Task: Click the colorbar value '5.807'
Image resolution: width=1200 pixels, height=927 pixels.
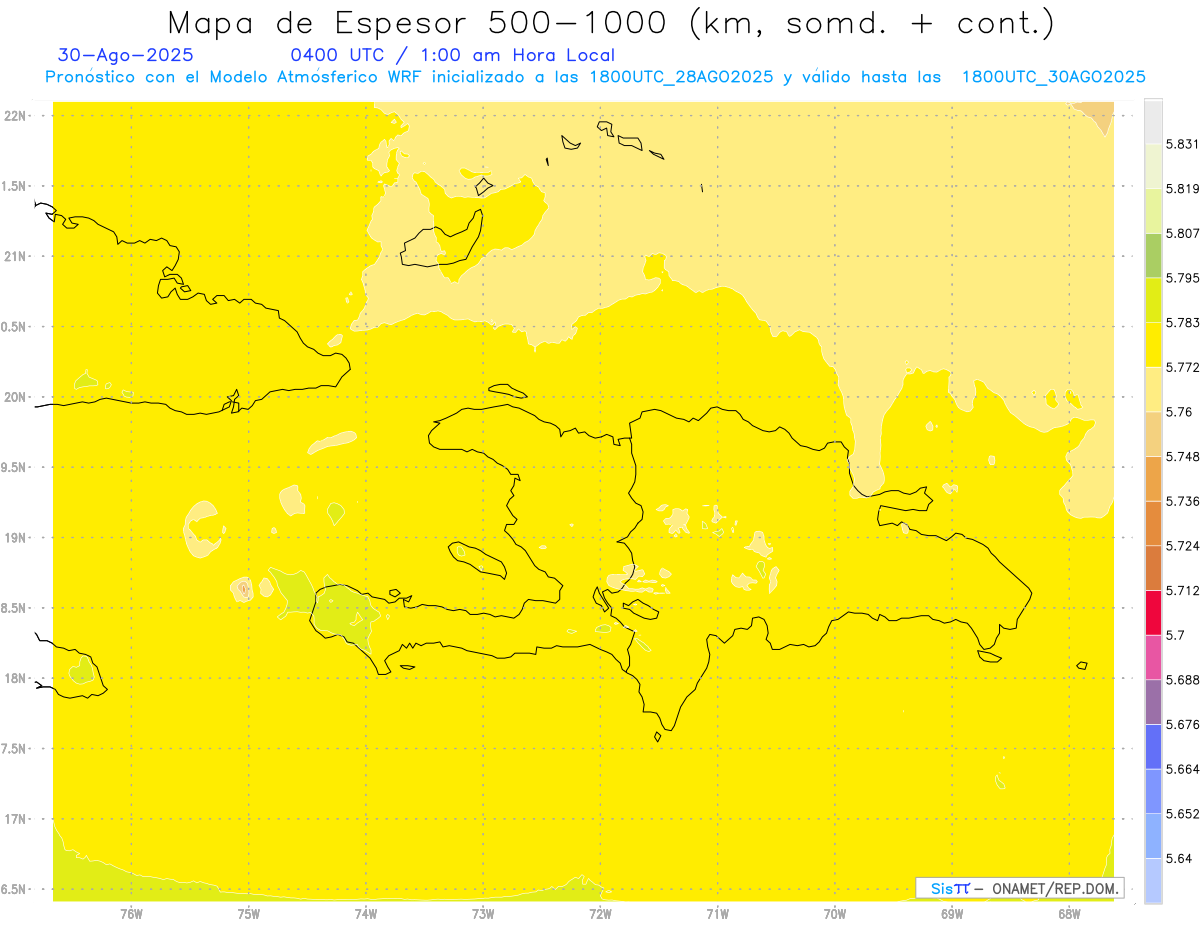Action: 1182,233
